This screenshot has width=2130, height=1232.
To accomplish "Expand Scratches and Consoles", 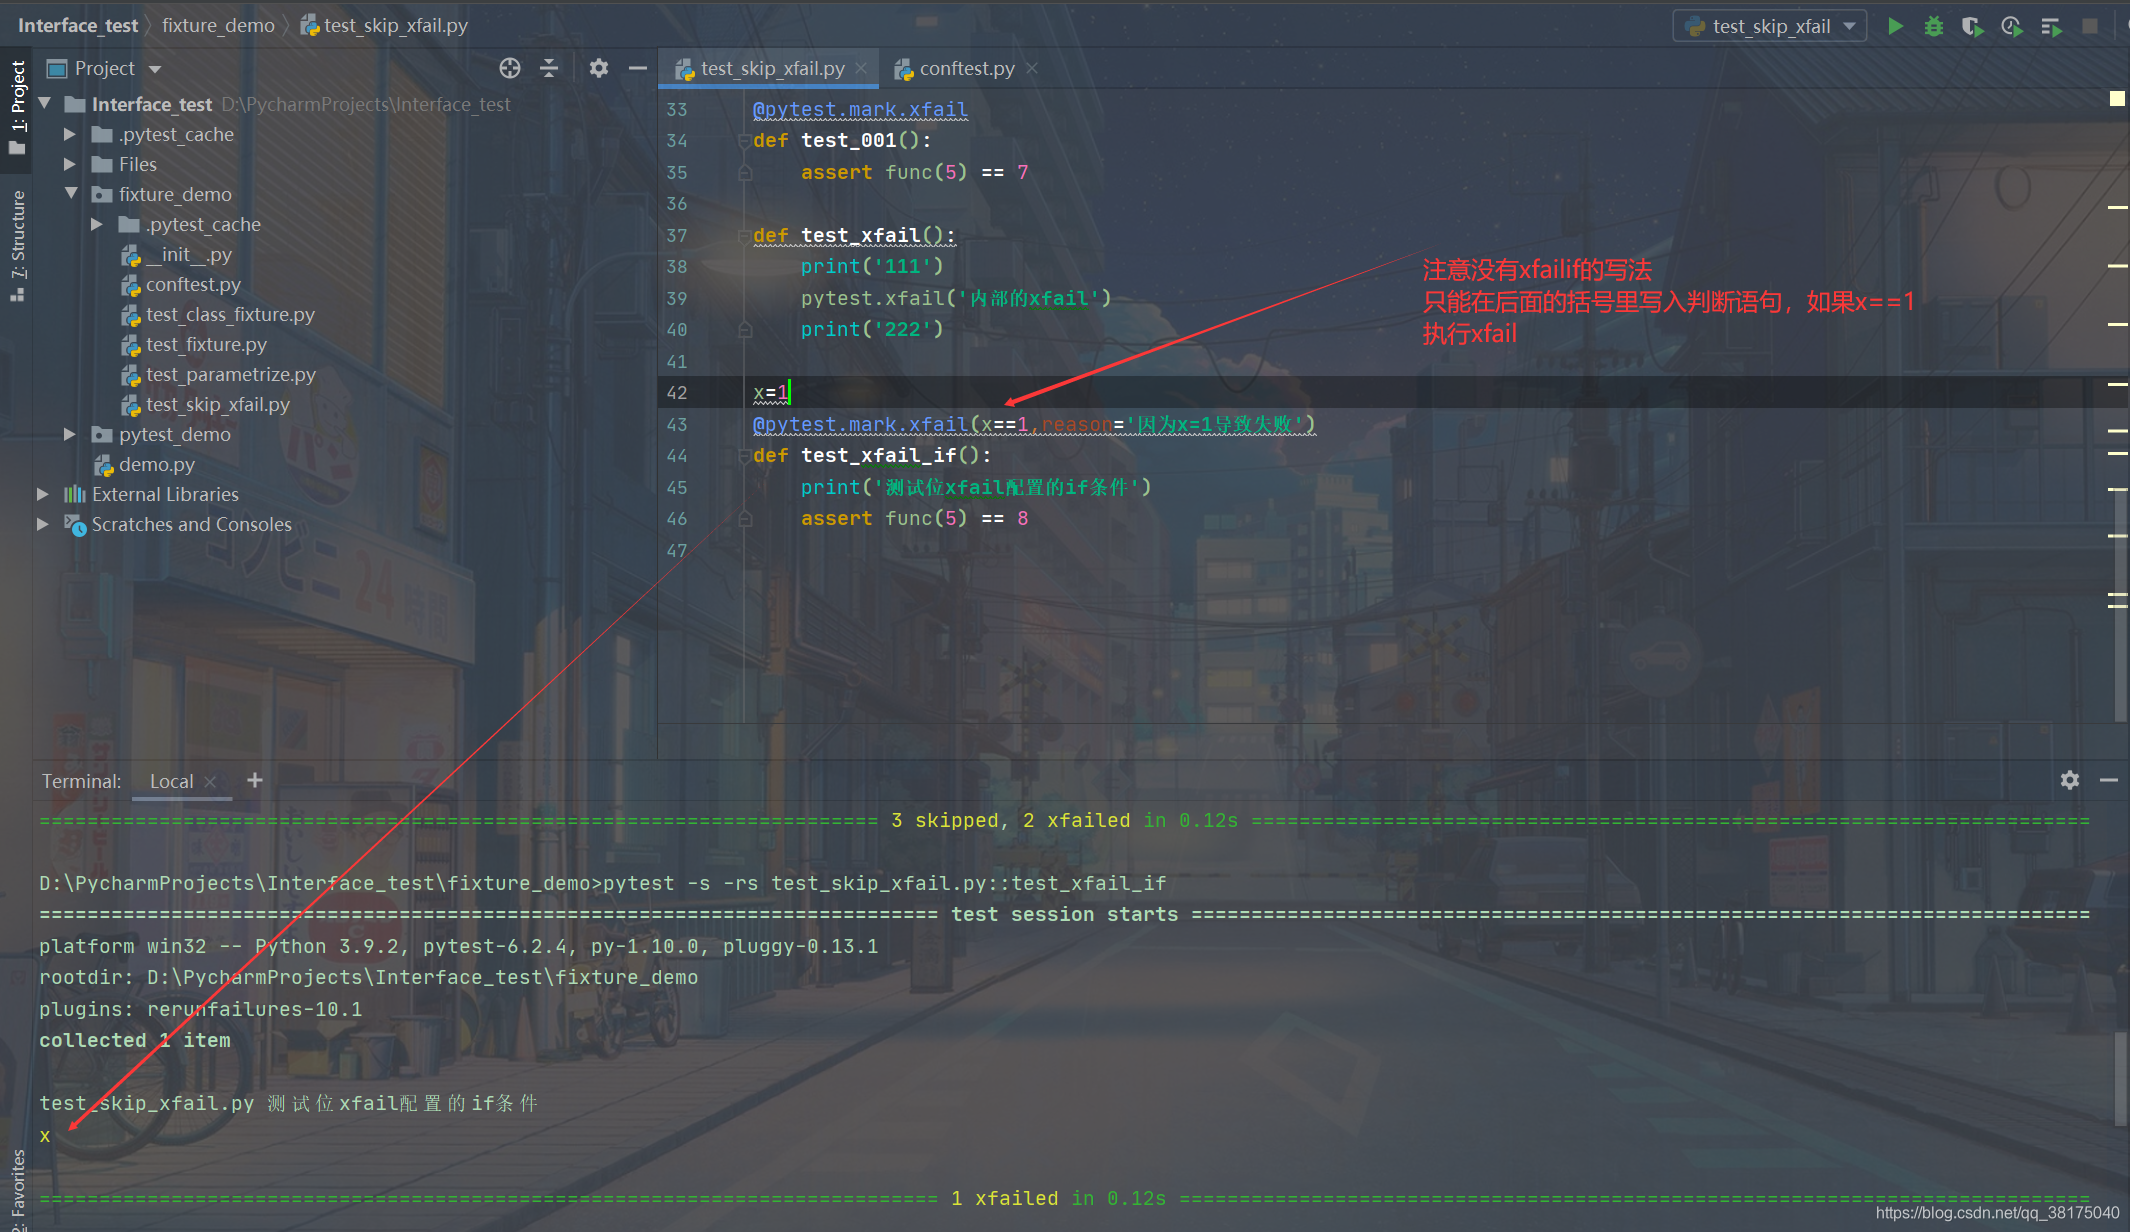I will [x=43, y=524].
